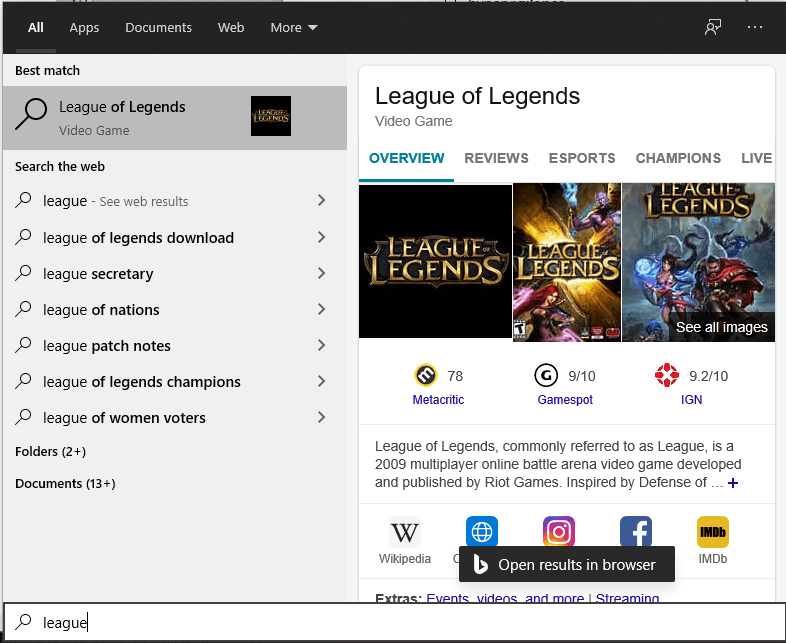This screenshot has height=643, width=786.
Task: Click the Bing logo in the tooltip
Action: click(x=480, y=564)
